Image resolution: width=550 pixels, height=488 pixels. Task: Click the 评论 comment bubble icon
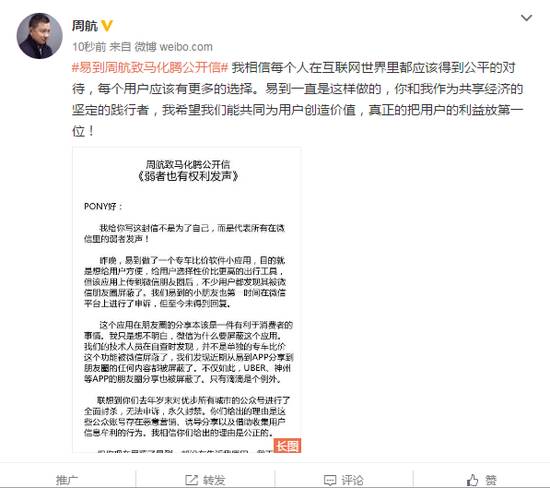pos(330,480)
